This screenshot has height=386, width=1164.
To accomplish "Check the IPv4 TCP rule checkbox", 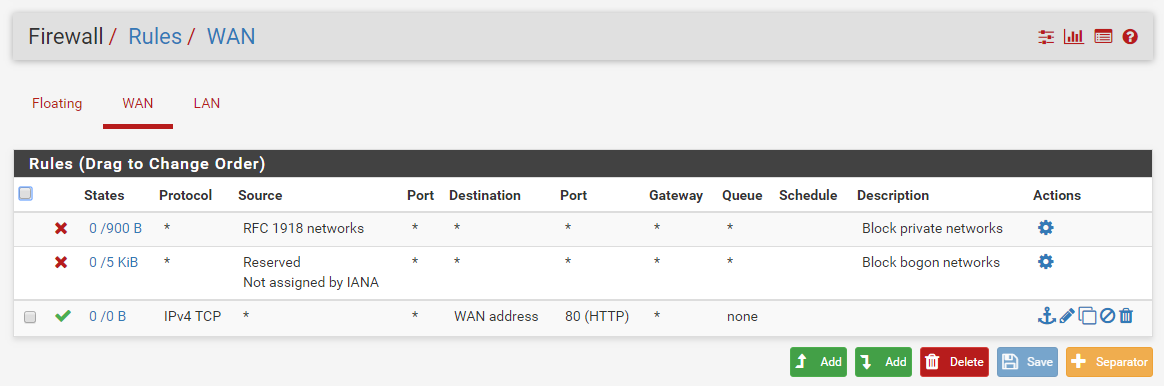I will click(30, 317).
